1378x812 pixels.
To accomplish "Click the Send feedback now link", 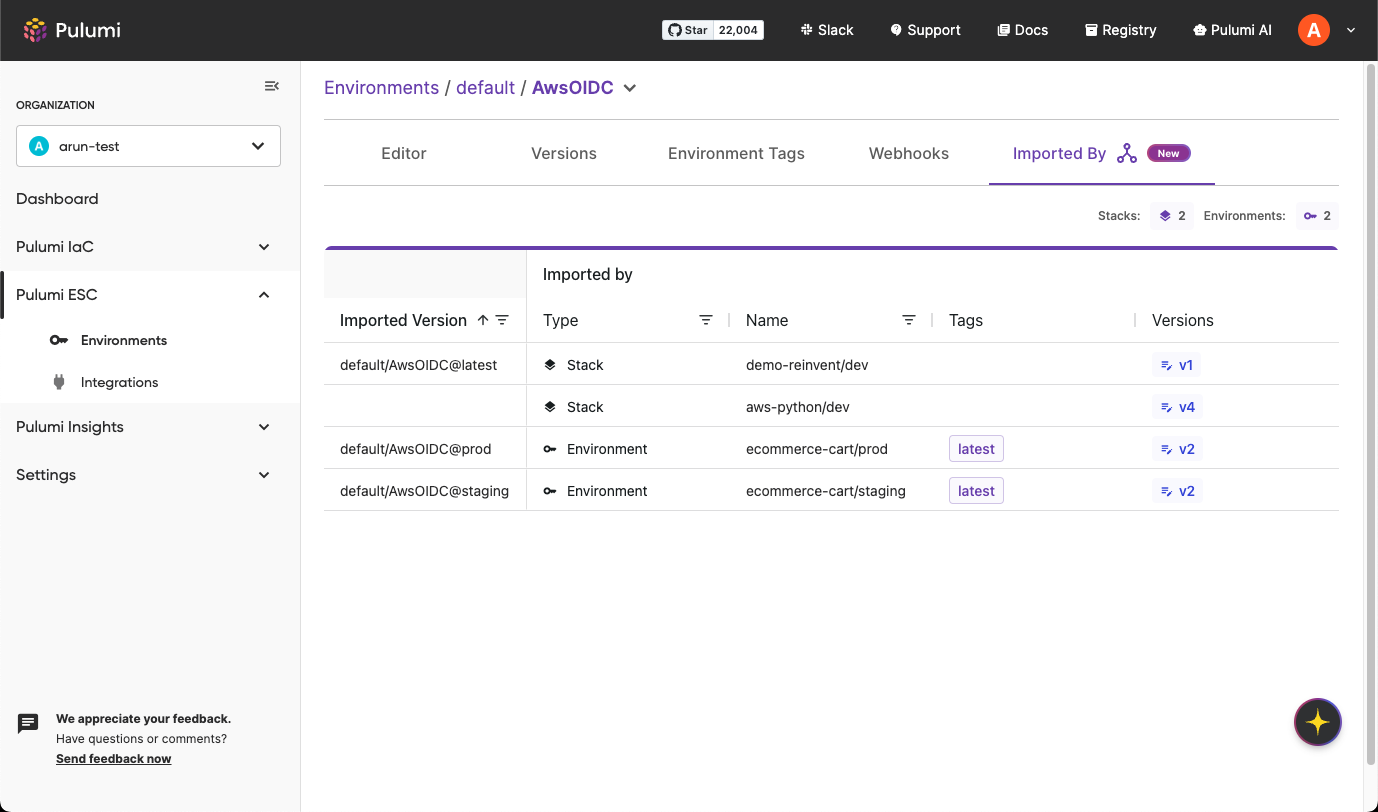I will [113, 759].
